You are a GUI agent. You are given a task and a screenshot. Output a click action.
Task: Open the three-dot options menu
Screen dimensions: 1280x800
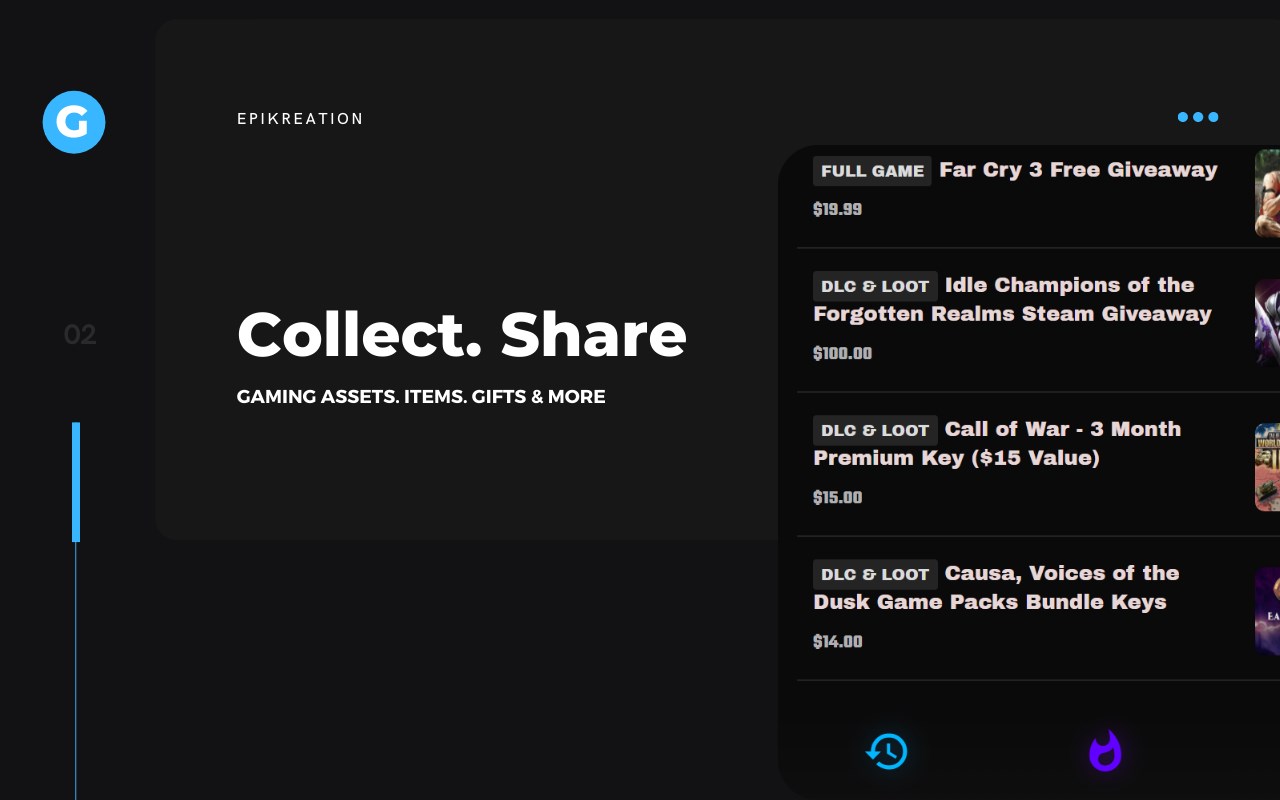coord(1197,117)
